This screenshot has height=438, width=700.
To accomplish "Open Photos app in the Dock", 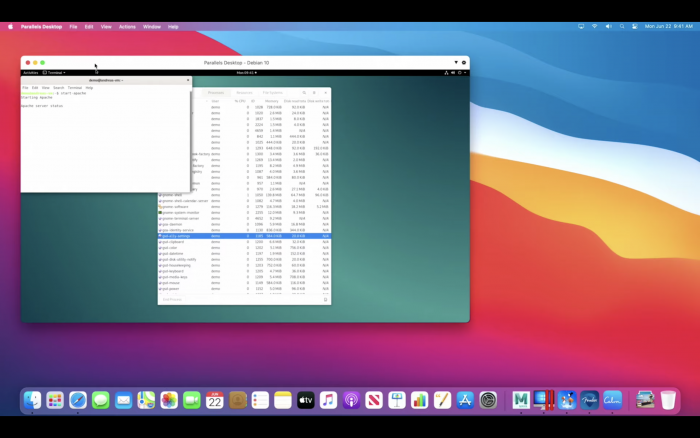I will 169,400.
